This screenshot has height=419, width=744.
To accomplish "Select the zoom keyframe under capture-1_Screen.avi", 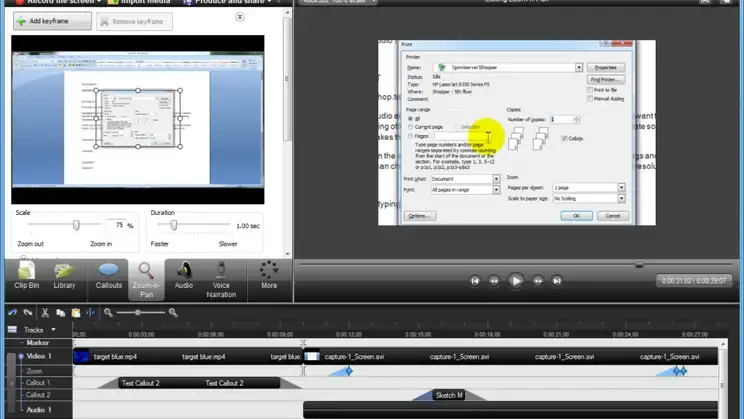I will [x=349, y=371].
